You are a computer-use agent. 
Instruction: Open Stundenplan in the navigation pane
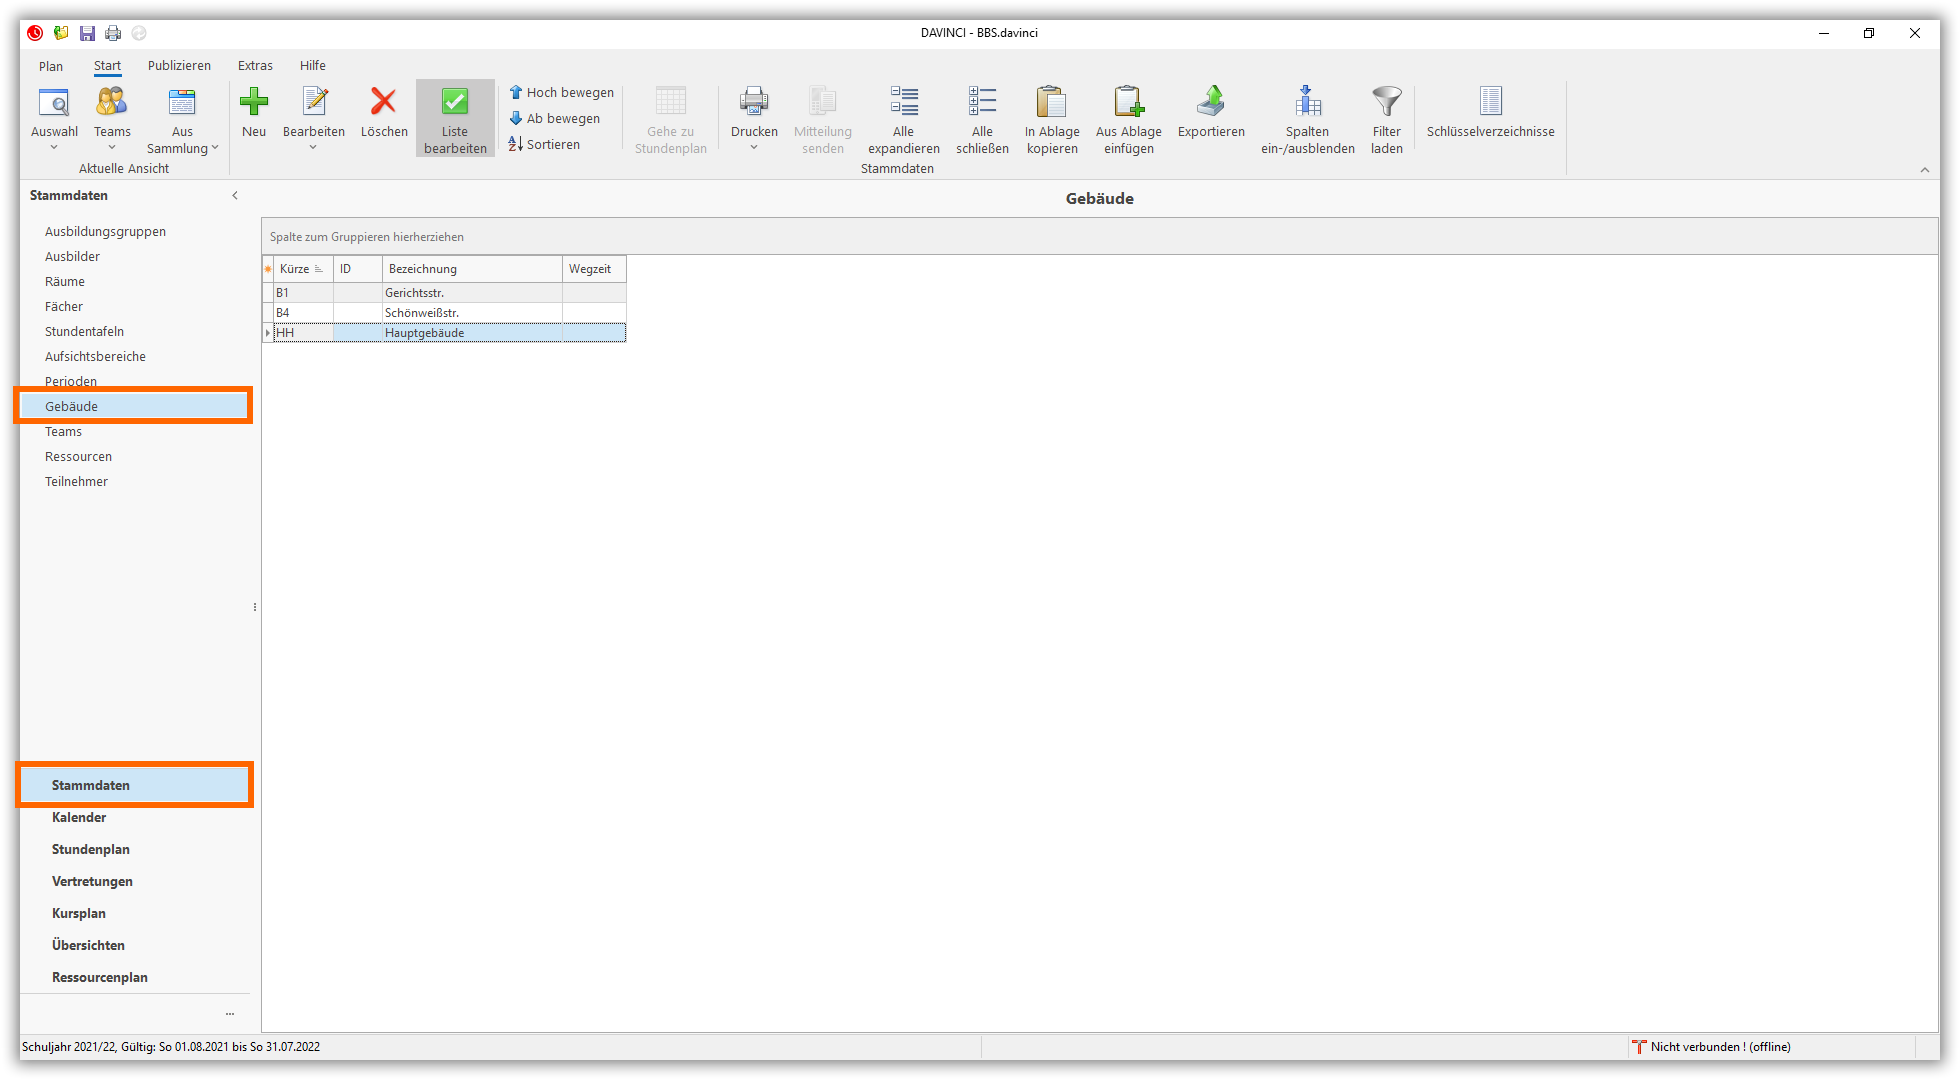coord(91,849)
